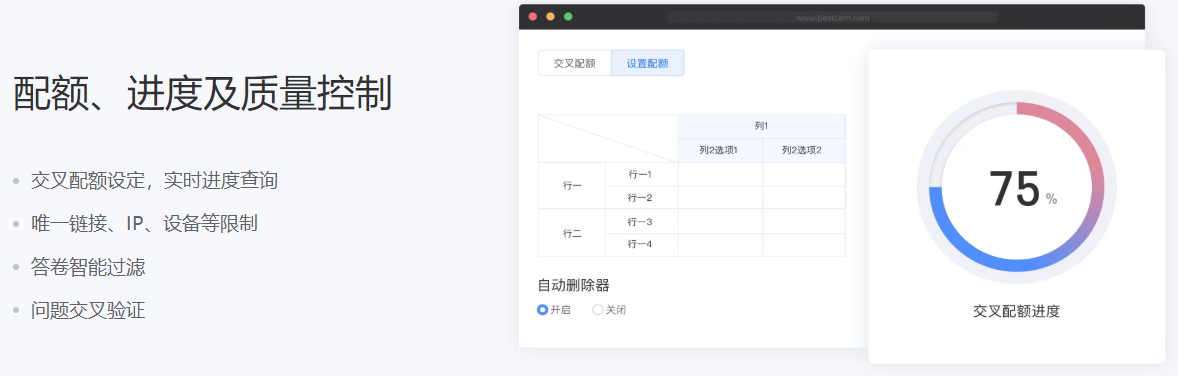Select the 设置配额 tab
This screenshot has width=1178, height=376.
(x=648, y=63)
